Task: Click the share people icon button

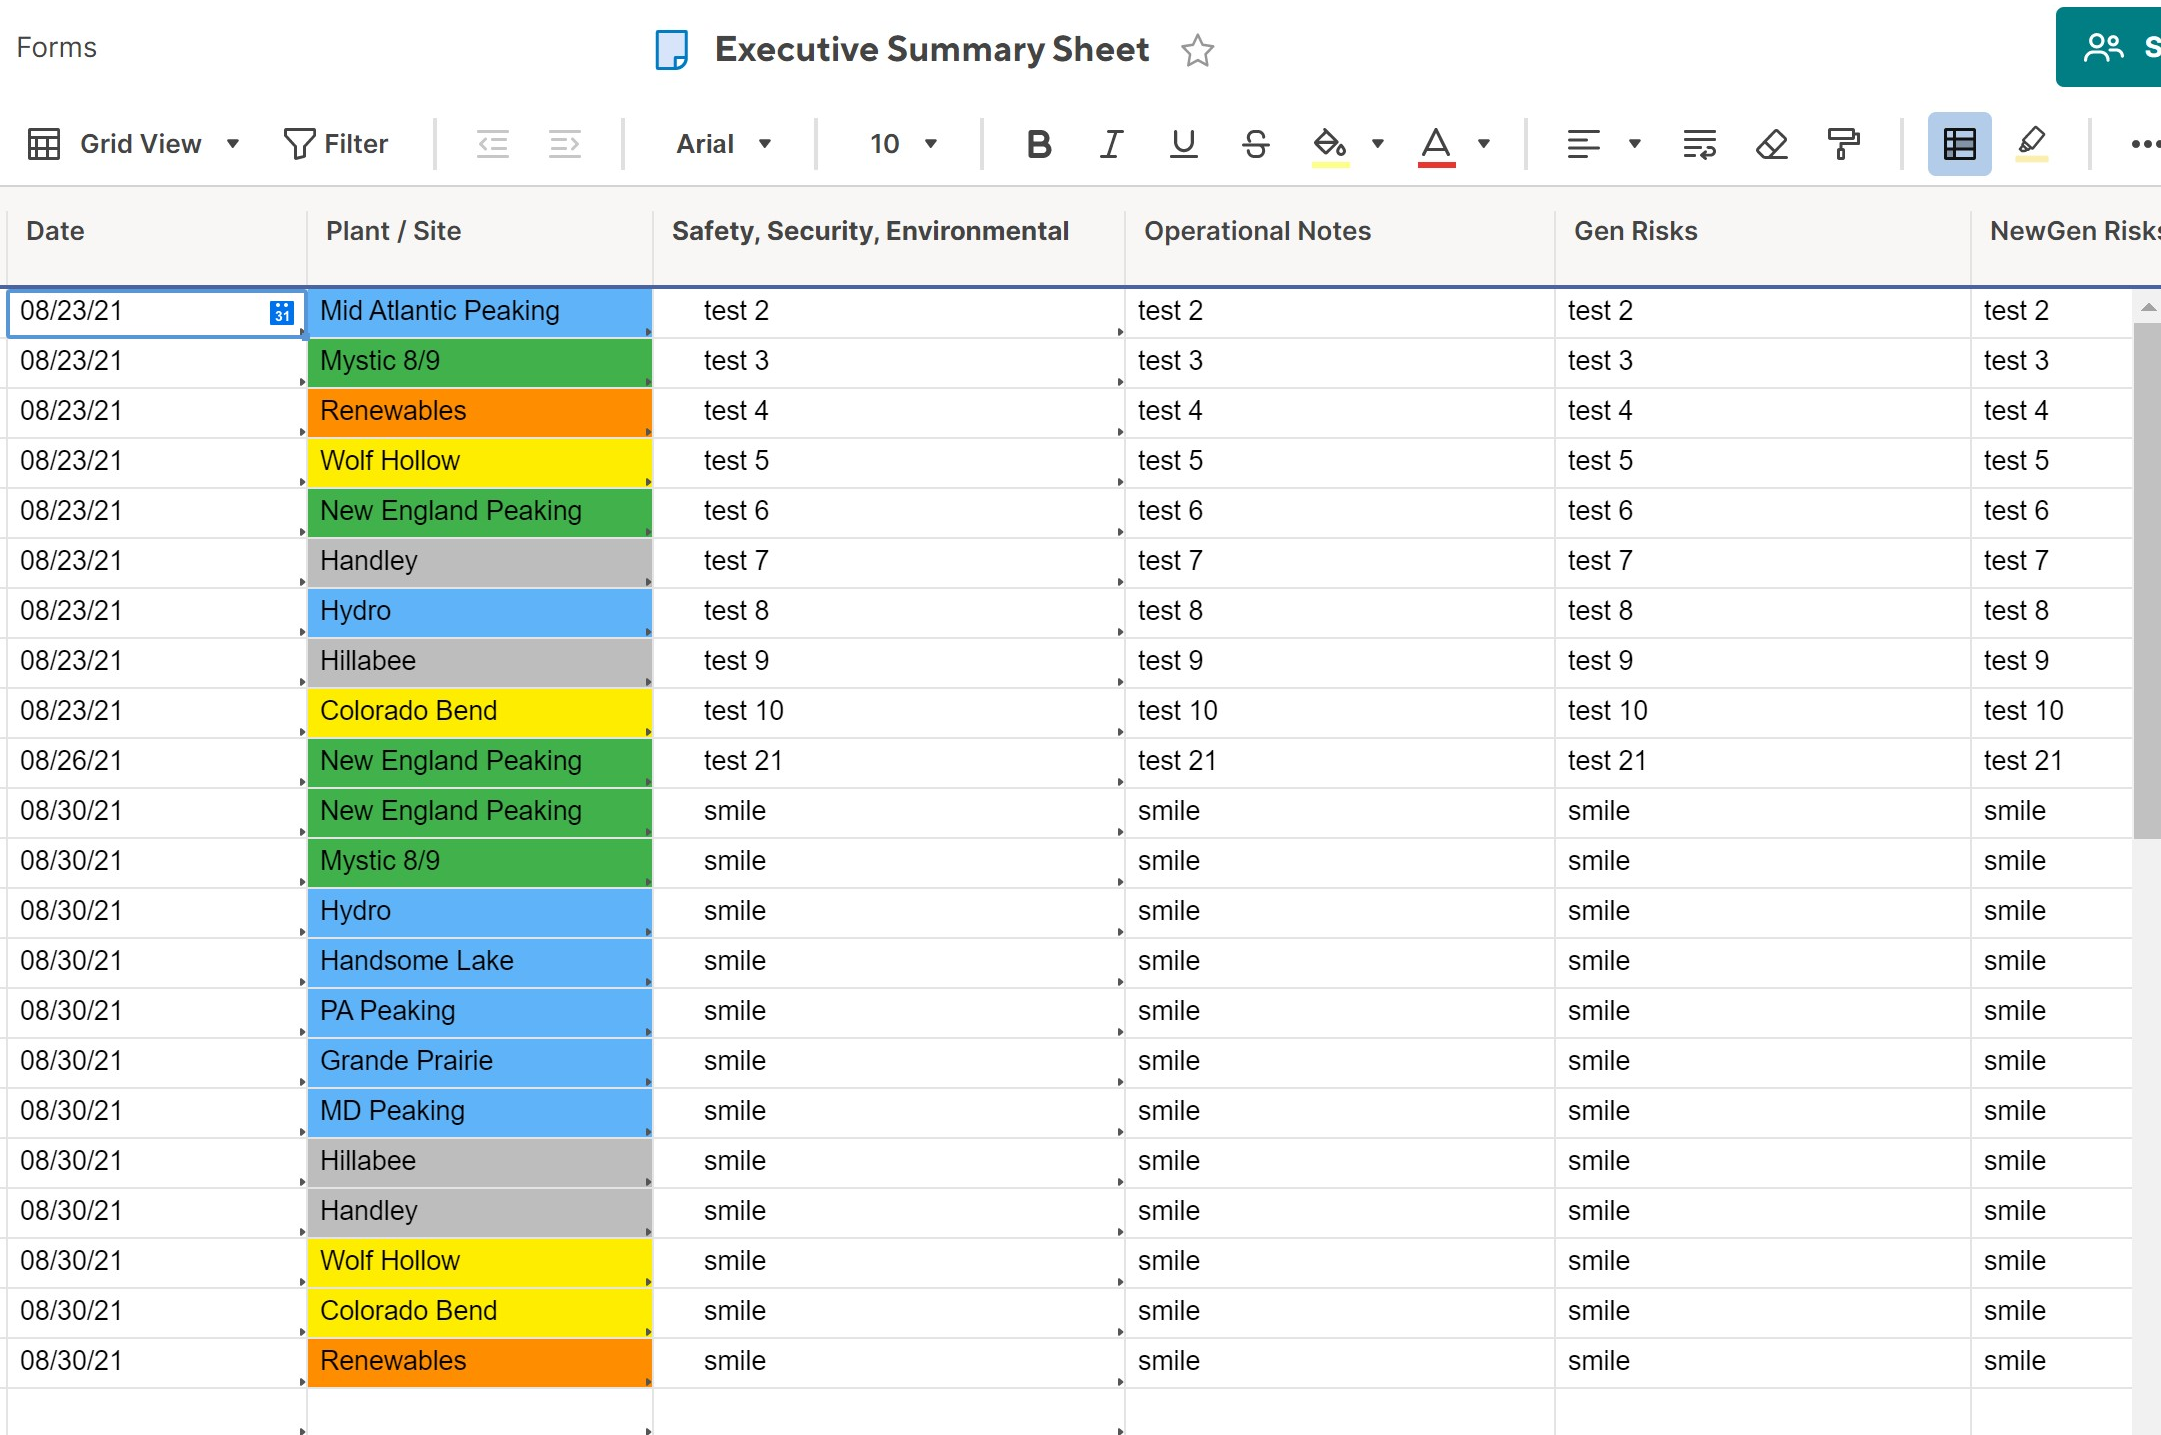Action: point(2103,47)
